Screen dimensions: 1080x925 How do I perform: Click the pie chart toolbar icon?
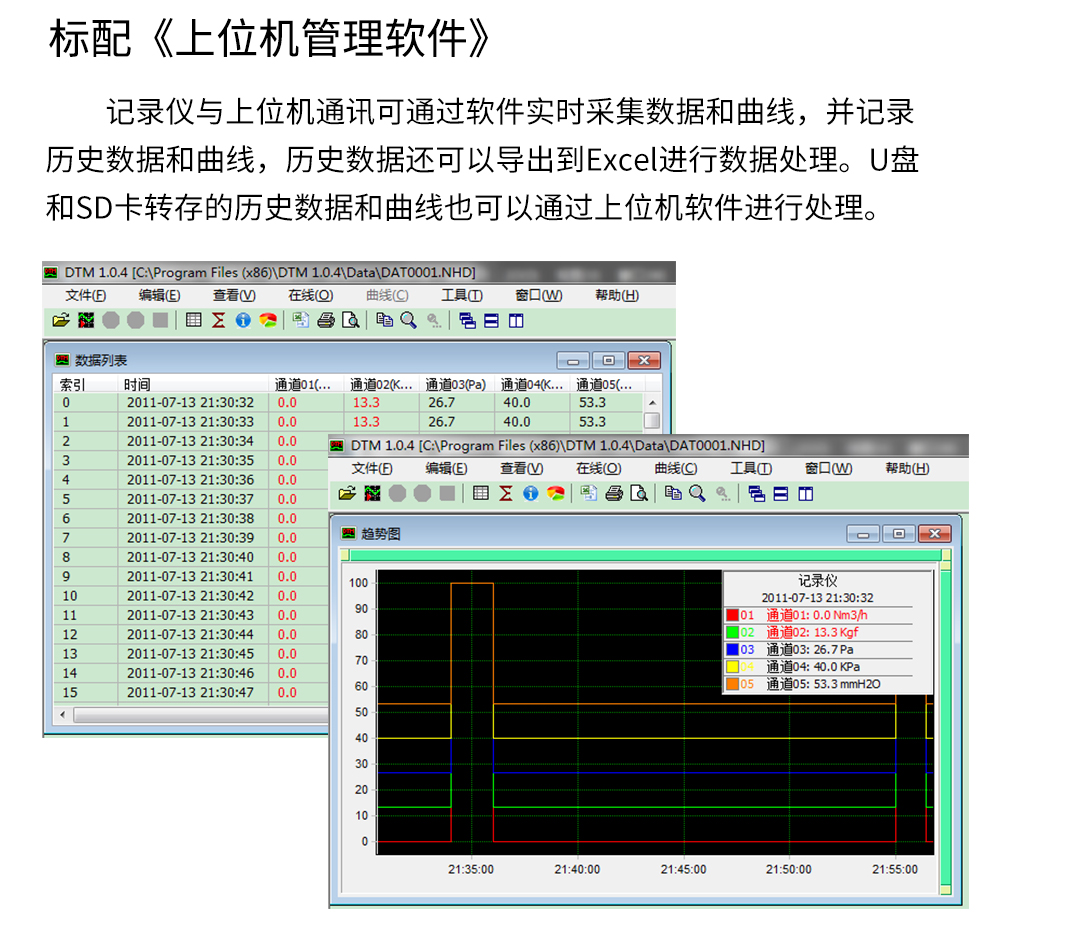pos(555,493)
